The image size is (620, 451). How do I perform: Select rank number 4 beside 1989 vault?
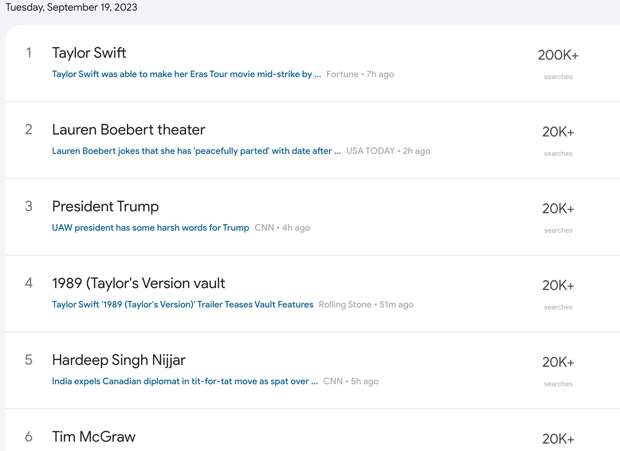tap(28, 283)
